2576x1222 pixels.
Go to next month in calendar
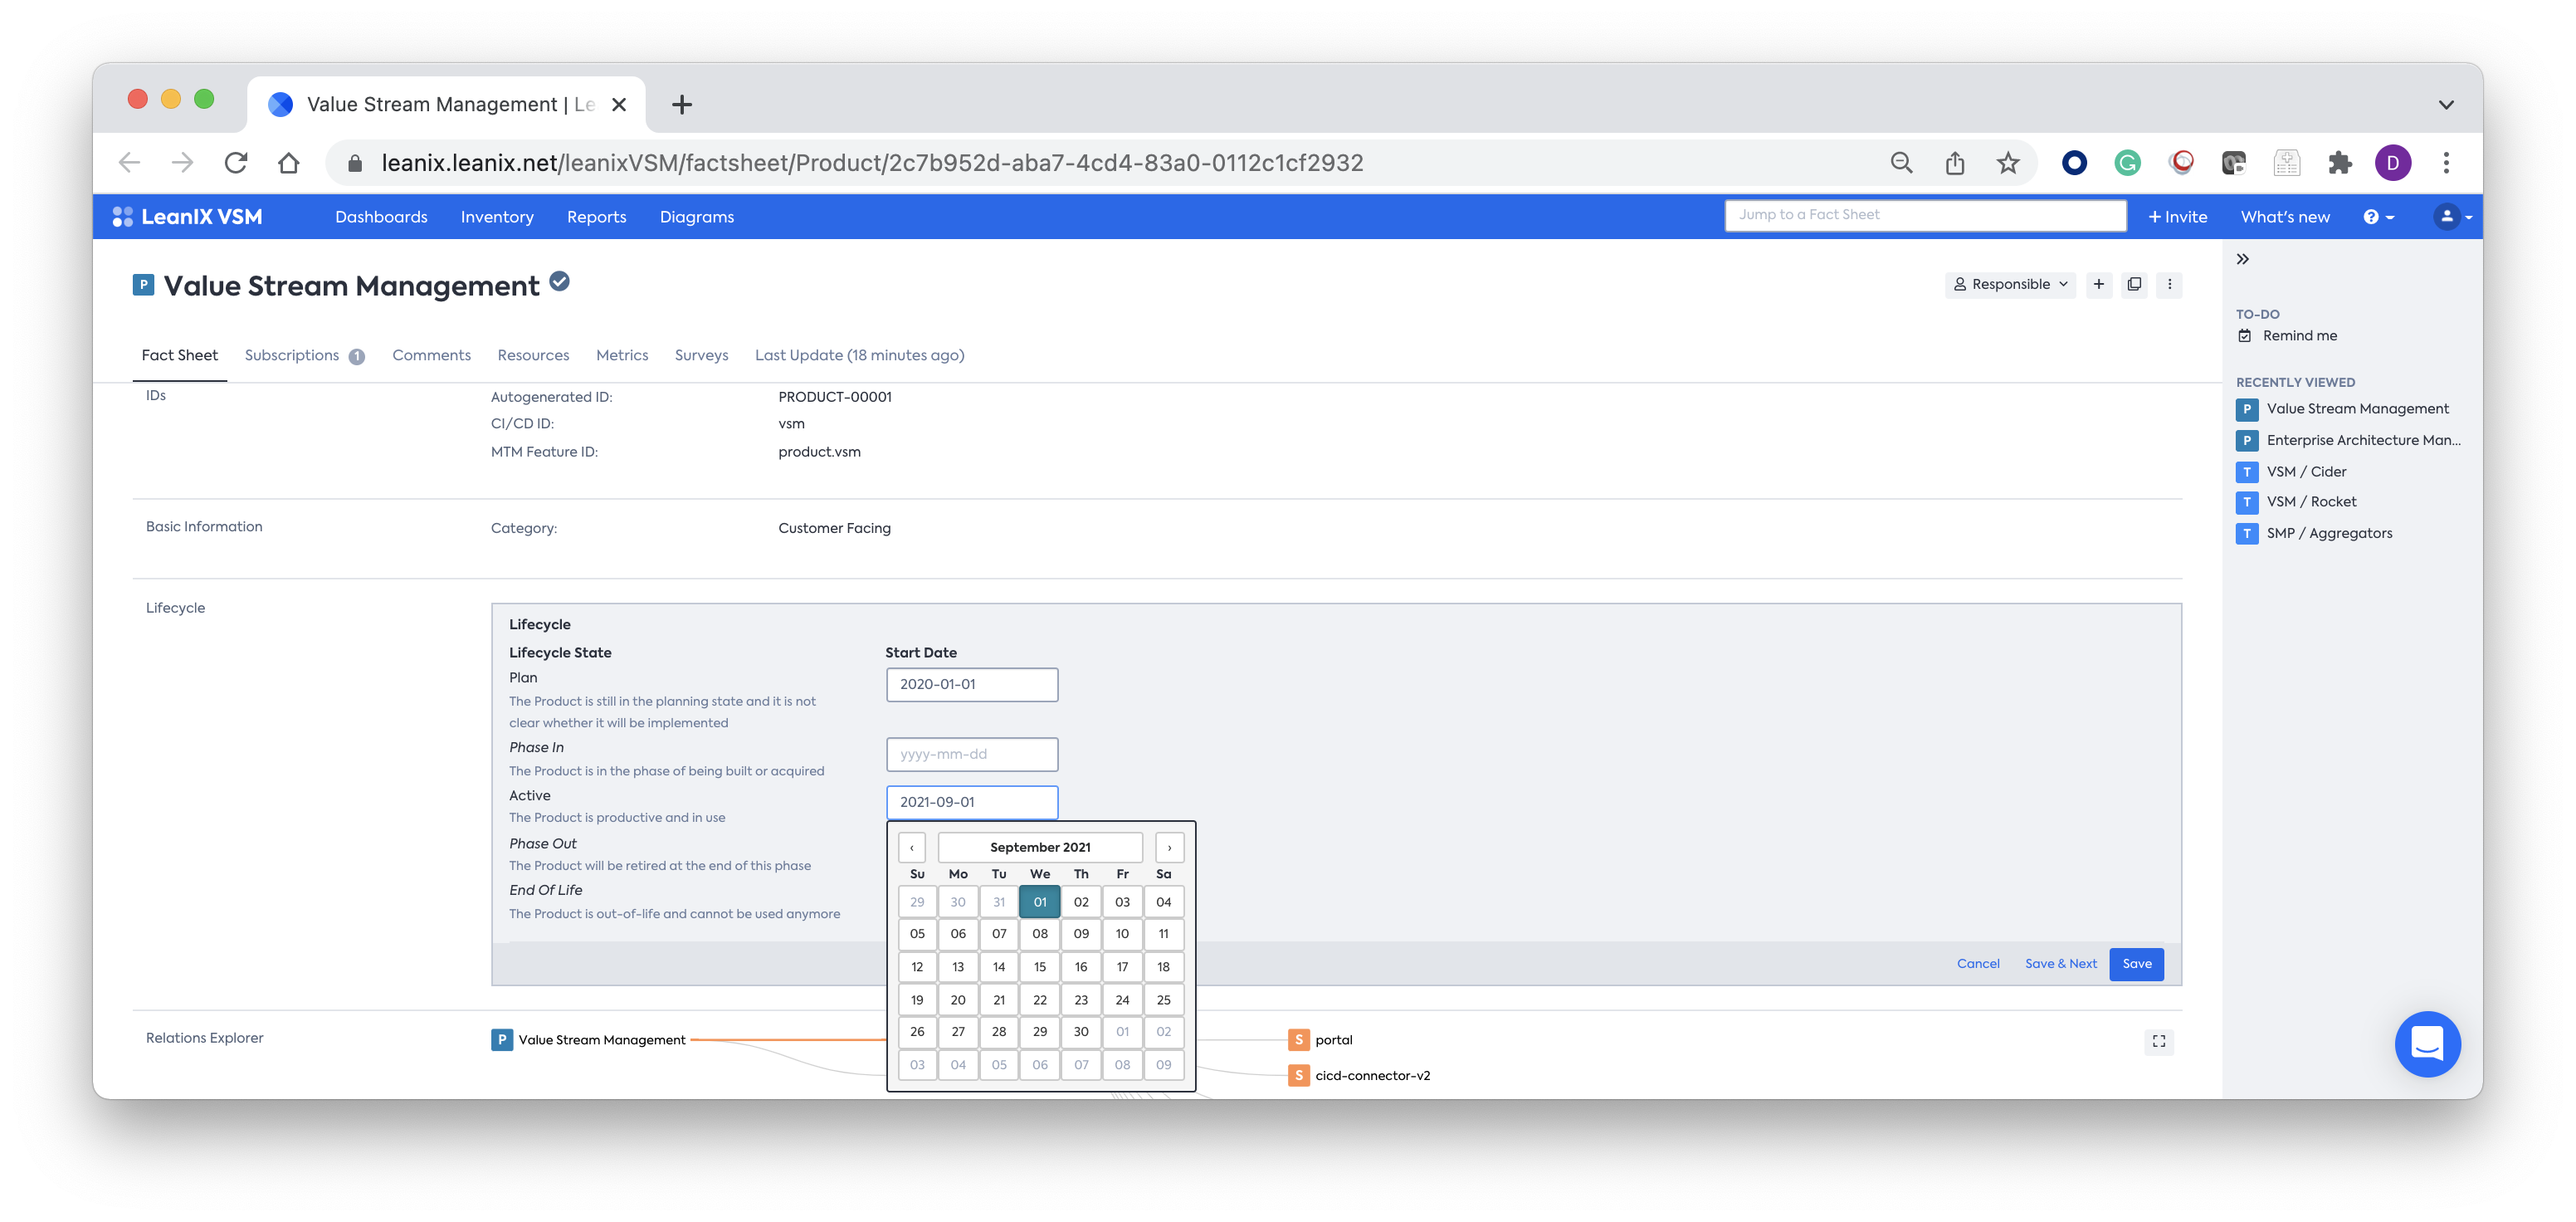tap(1169, 847)
